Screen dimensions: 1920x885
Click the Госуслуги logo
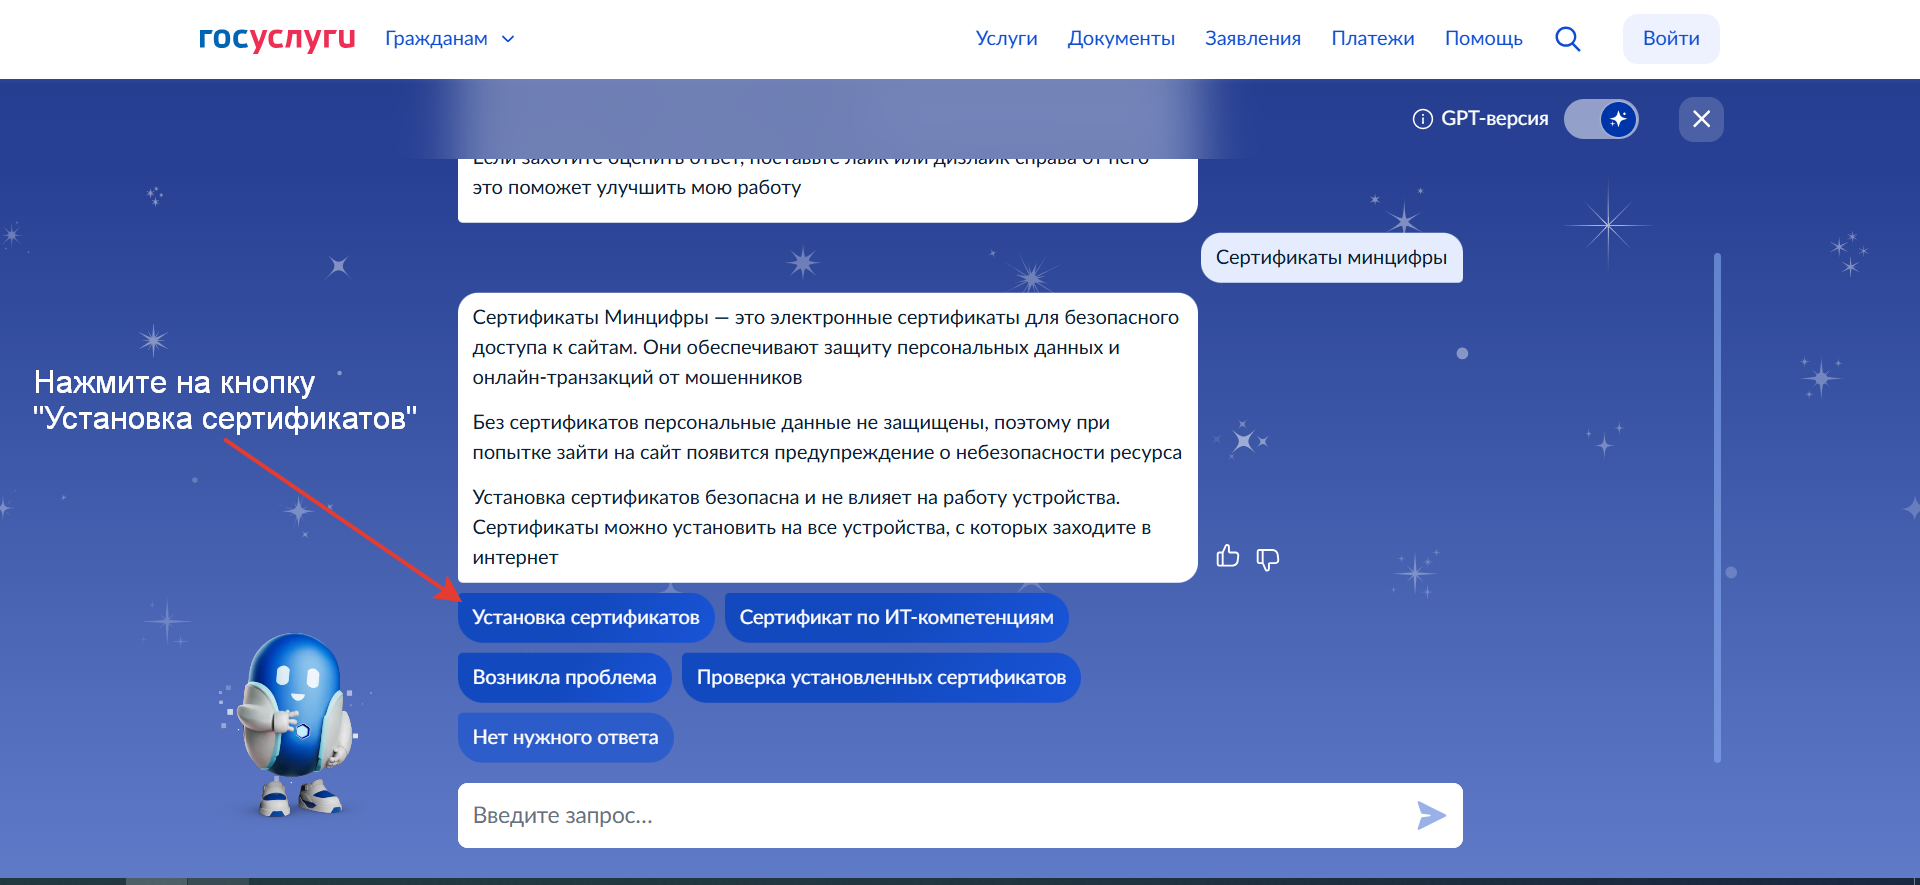pyautogui.click(x=277, y=38)
